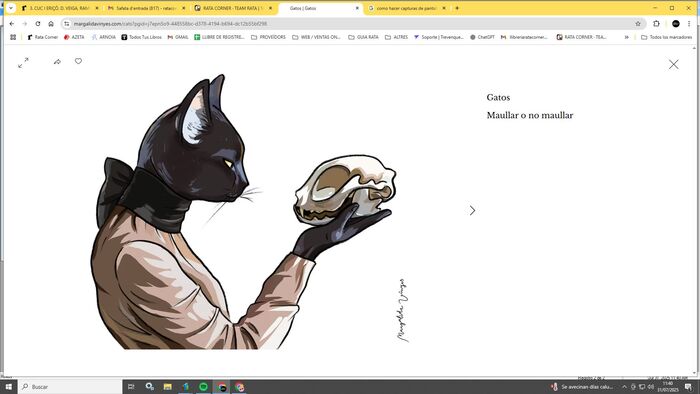
Task: Close the 'Gatos | Gatos' tab
Action: pyautogui.click(x=357, y=8)
